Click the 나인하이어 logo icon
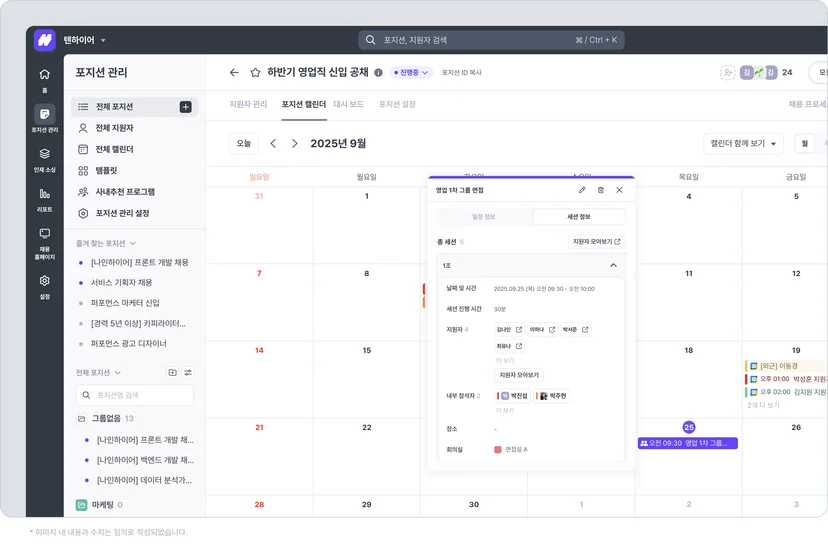The width and height of the screenshot is (828, 547). (x=45, y=40)
